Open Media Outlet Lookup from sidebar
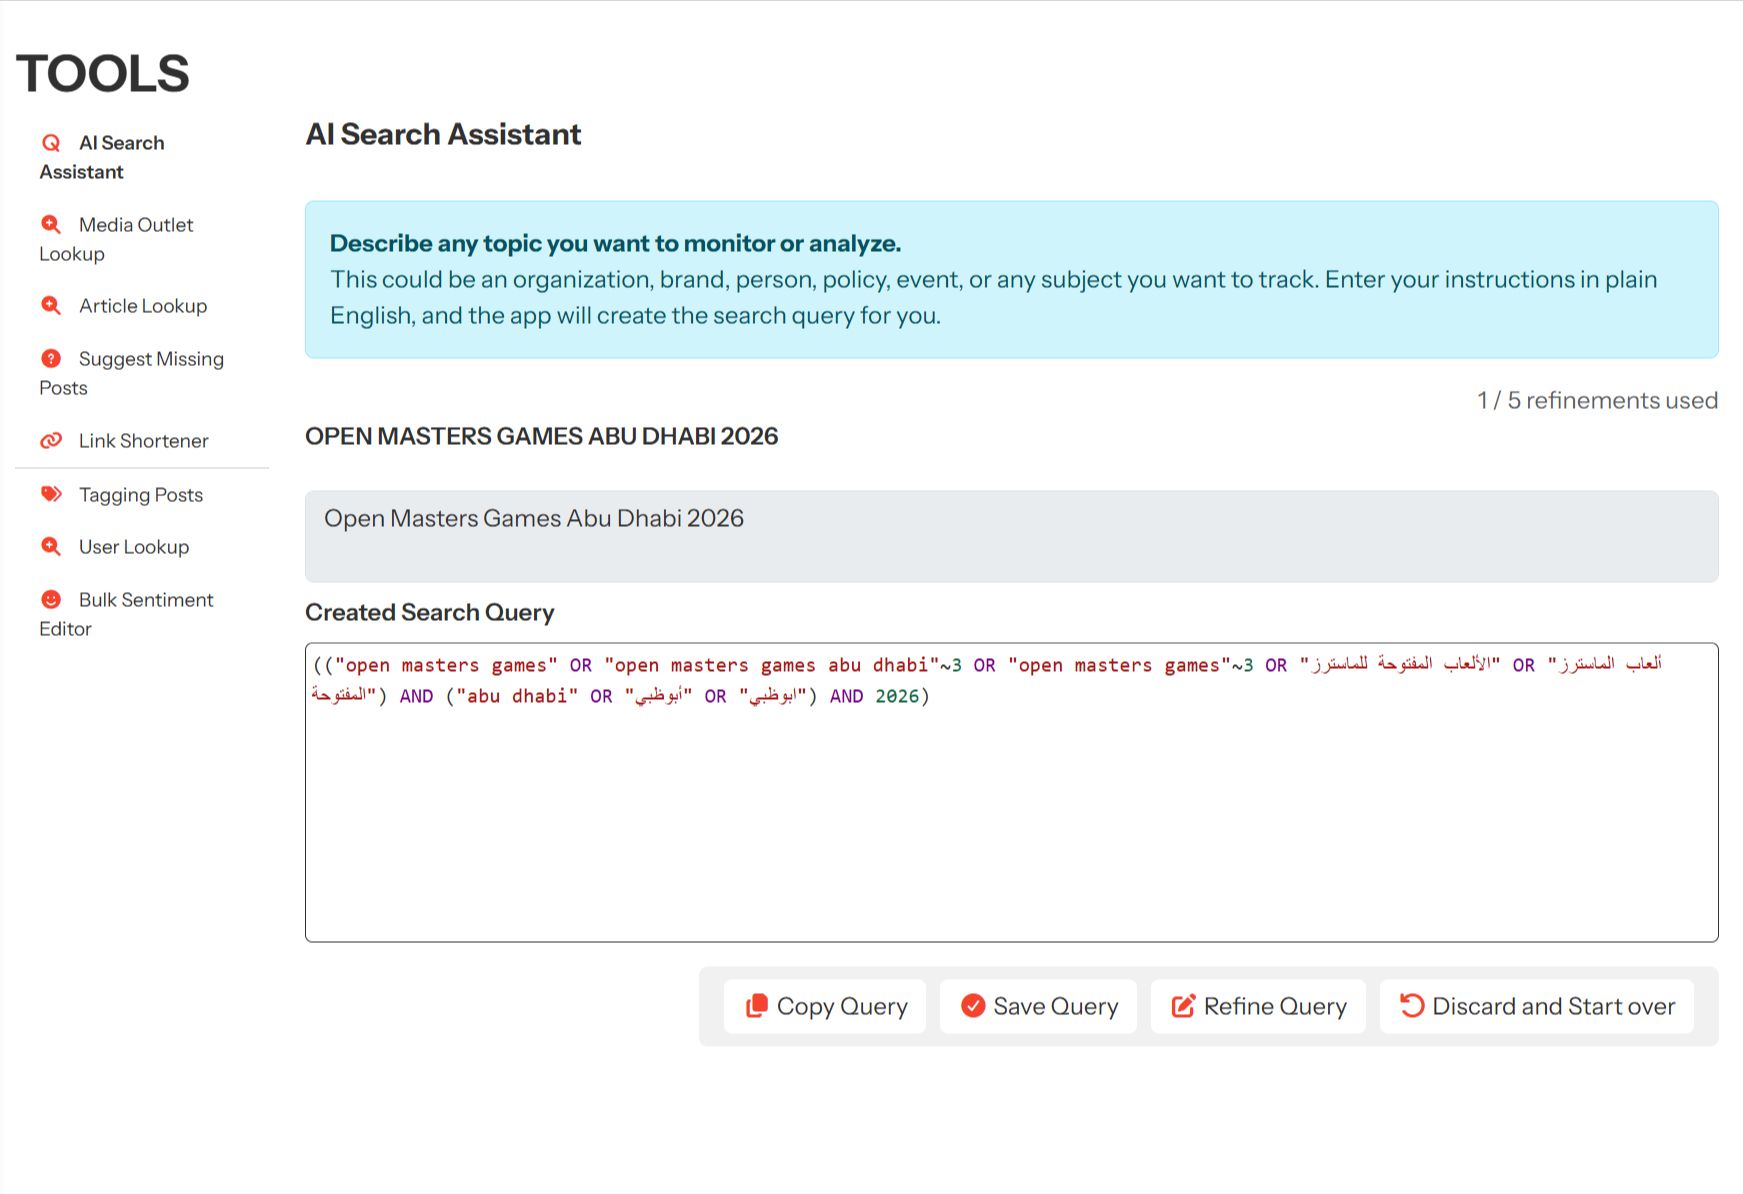 point(135,226)
